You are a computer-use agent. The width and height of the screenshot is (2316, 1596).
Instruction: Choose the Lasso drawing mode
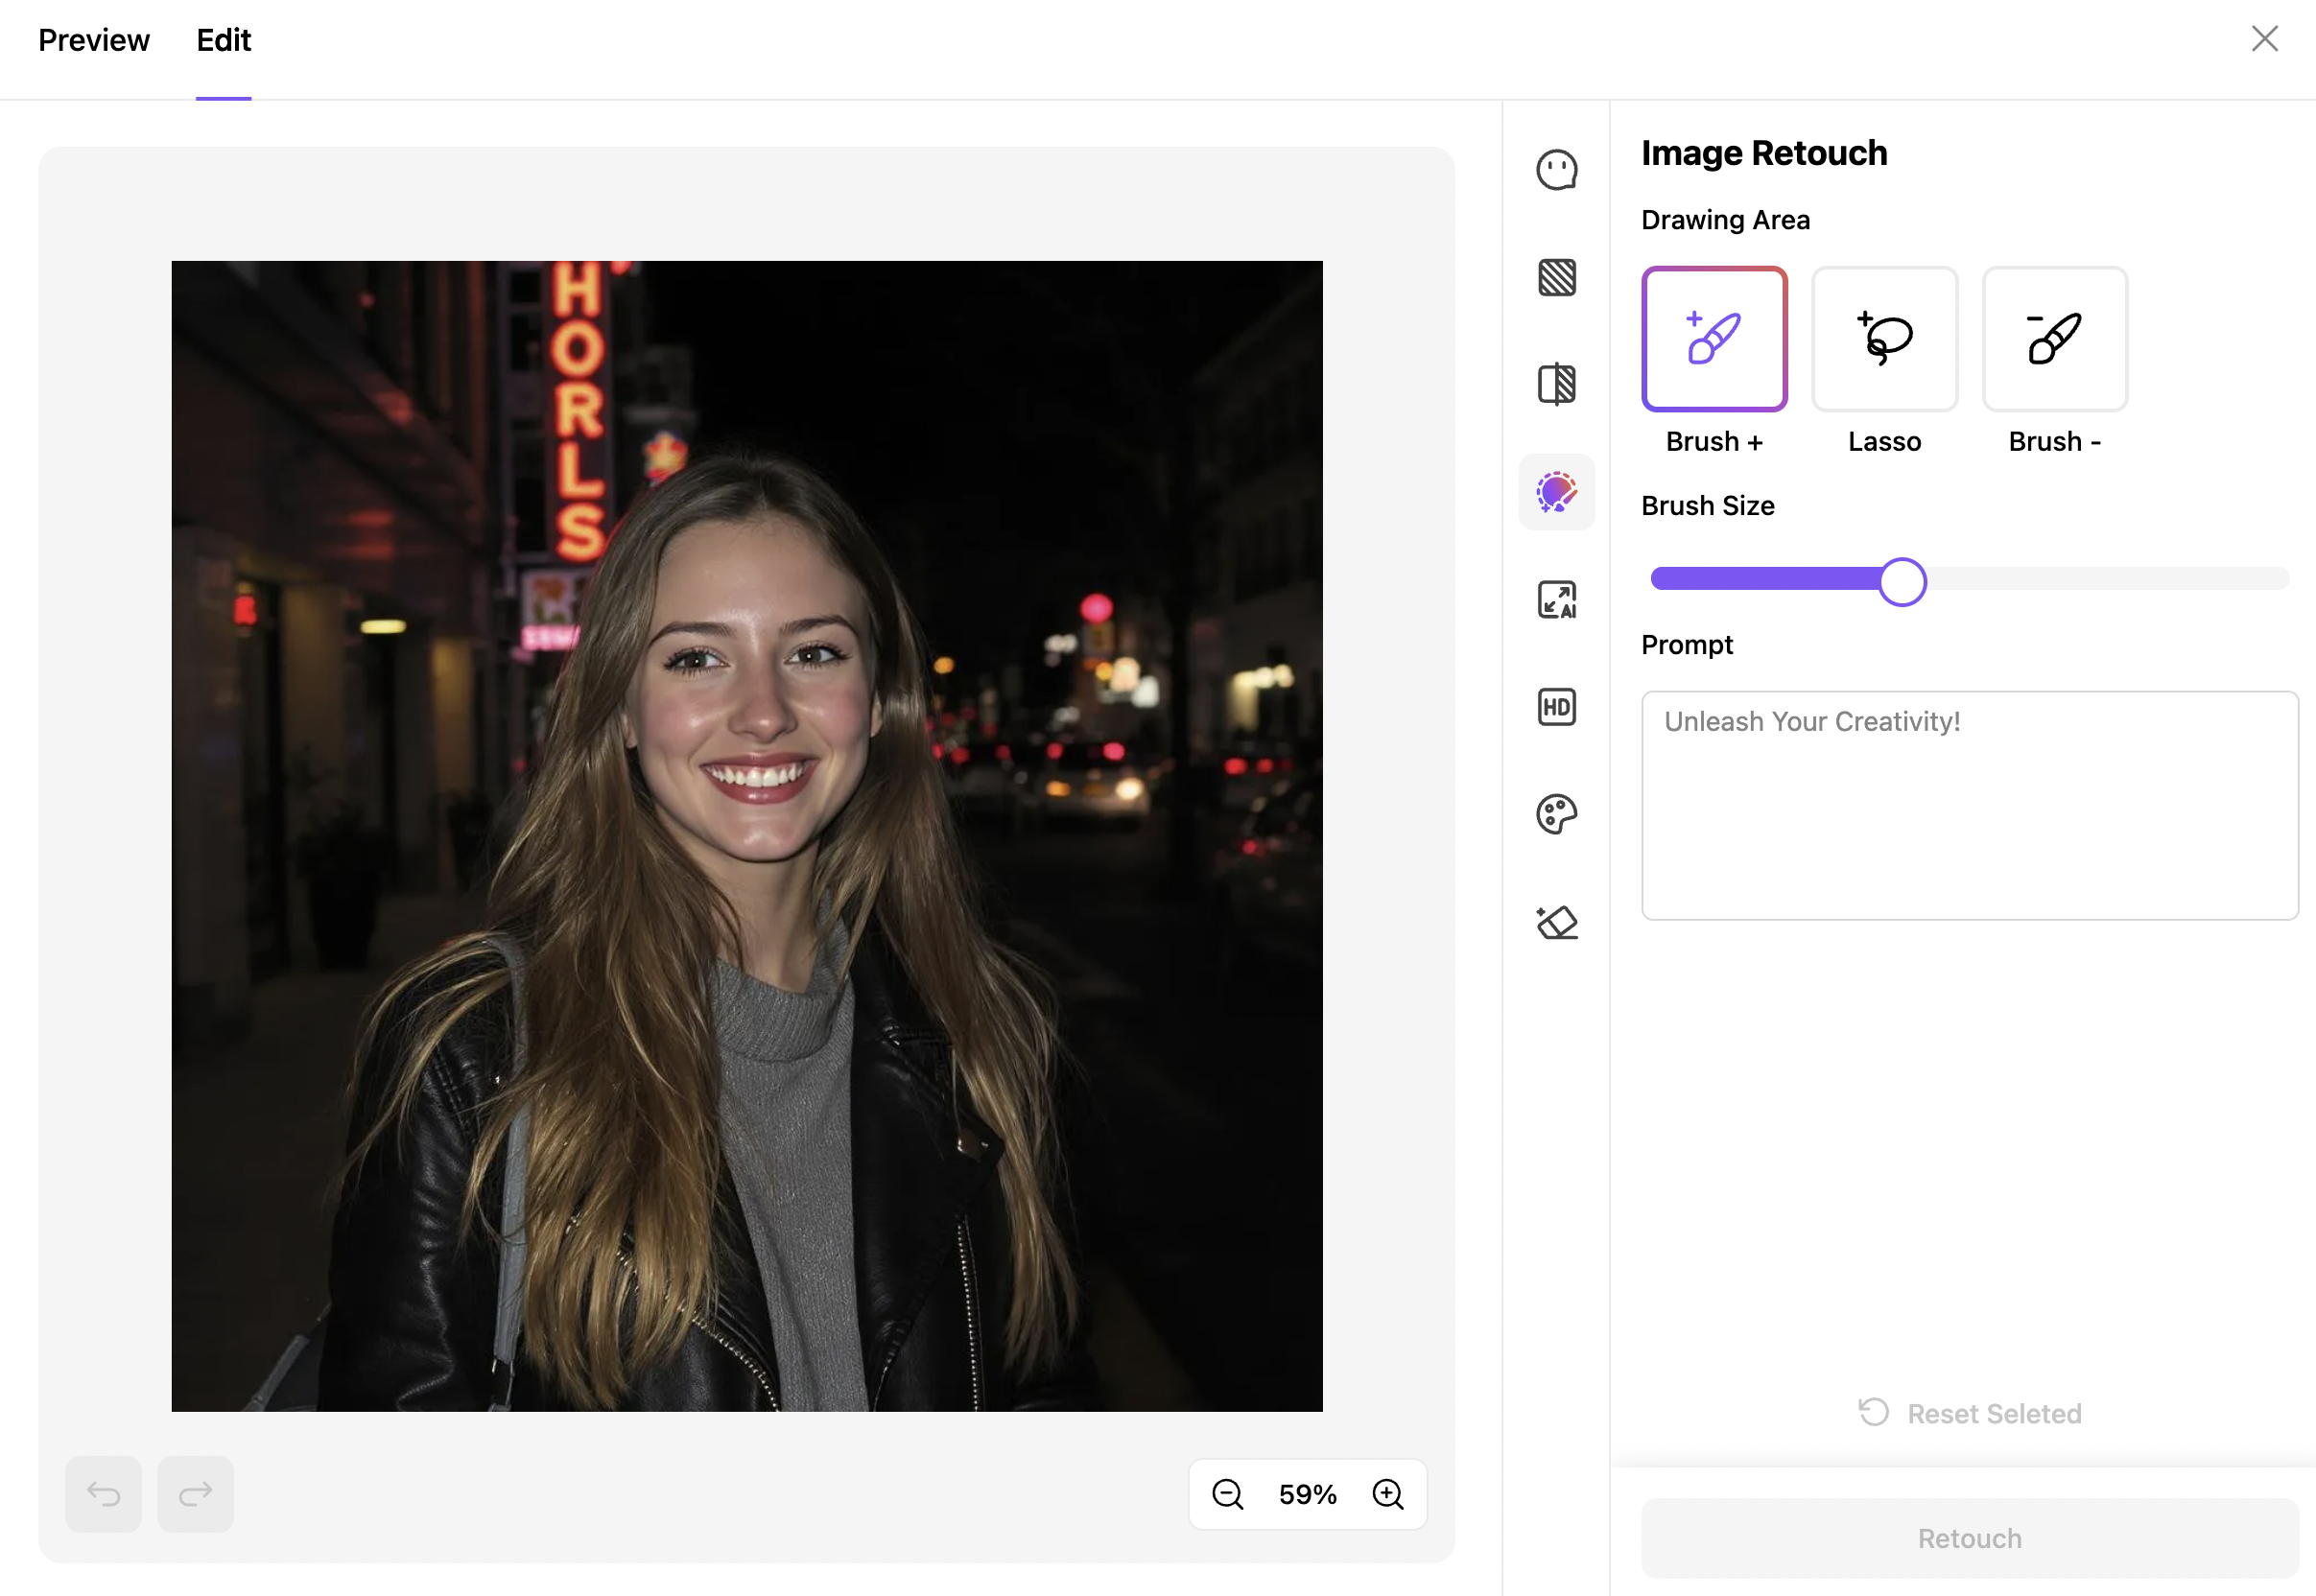tap(1884, 339)
